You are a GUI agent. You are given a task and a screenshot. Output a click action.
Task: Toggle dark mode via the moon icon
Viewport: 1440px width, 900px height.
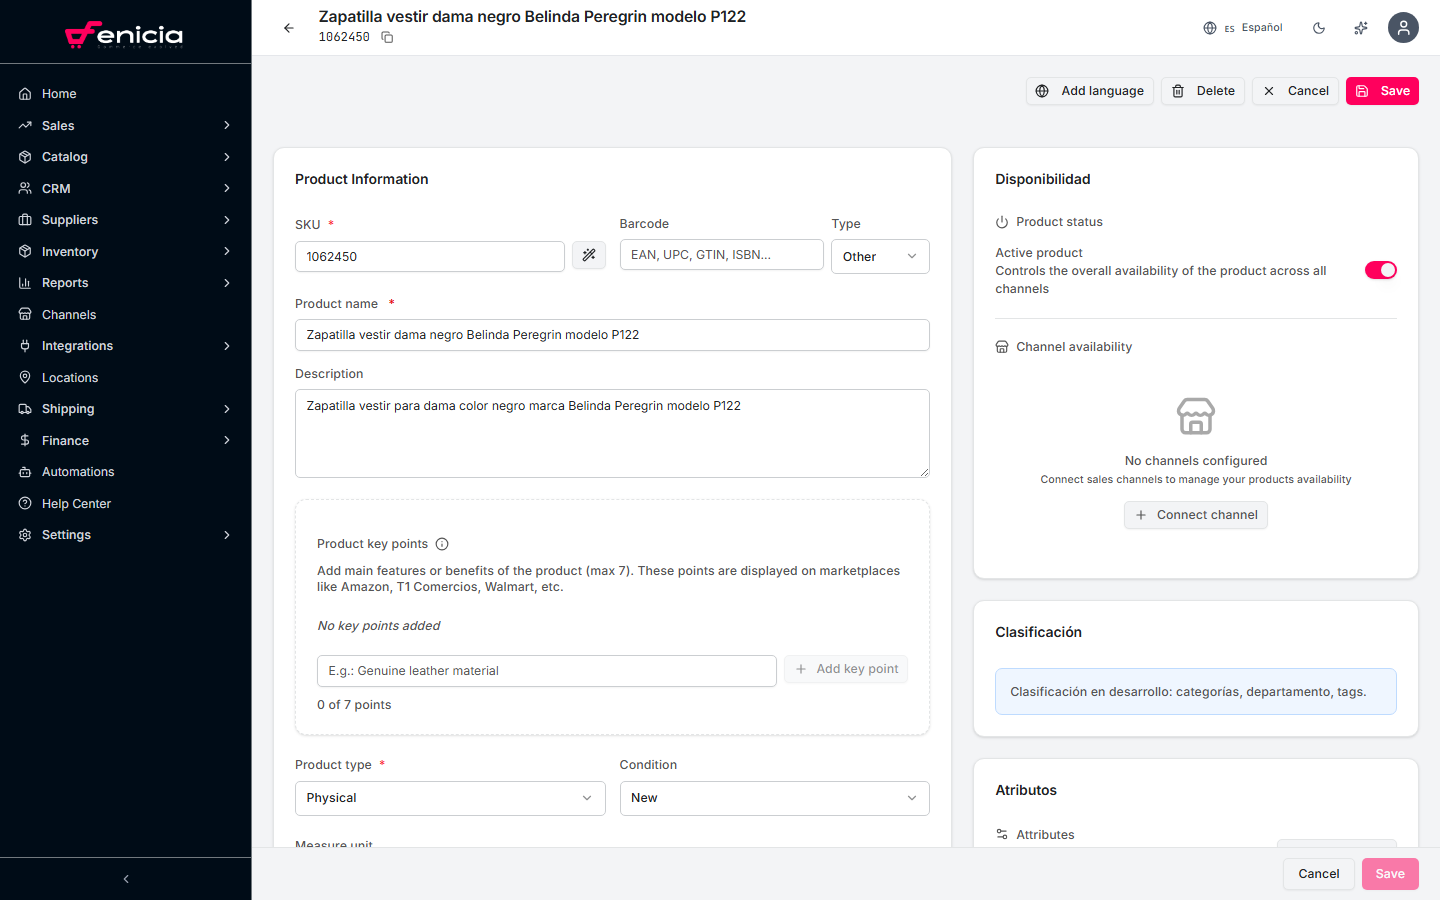[1319, 28]
